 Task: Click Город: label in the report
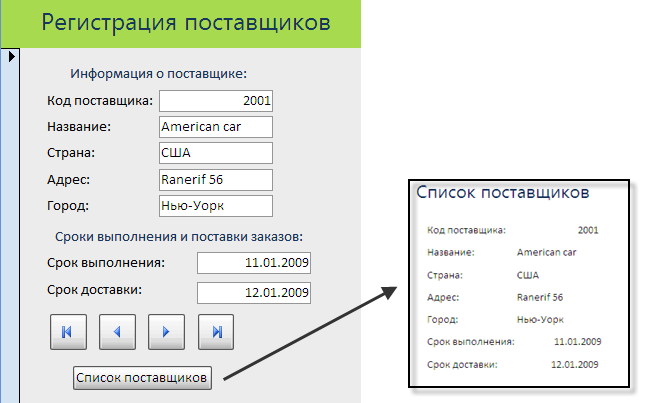(x=442, y=320)
